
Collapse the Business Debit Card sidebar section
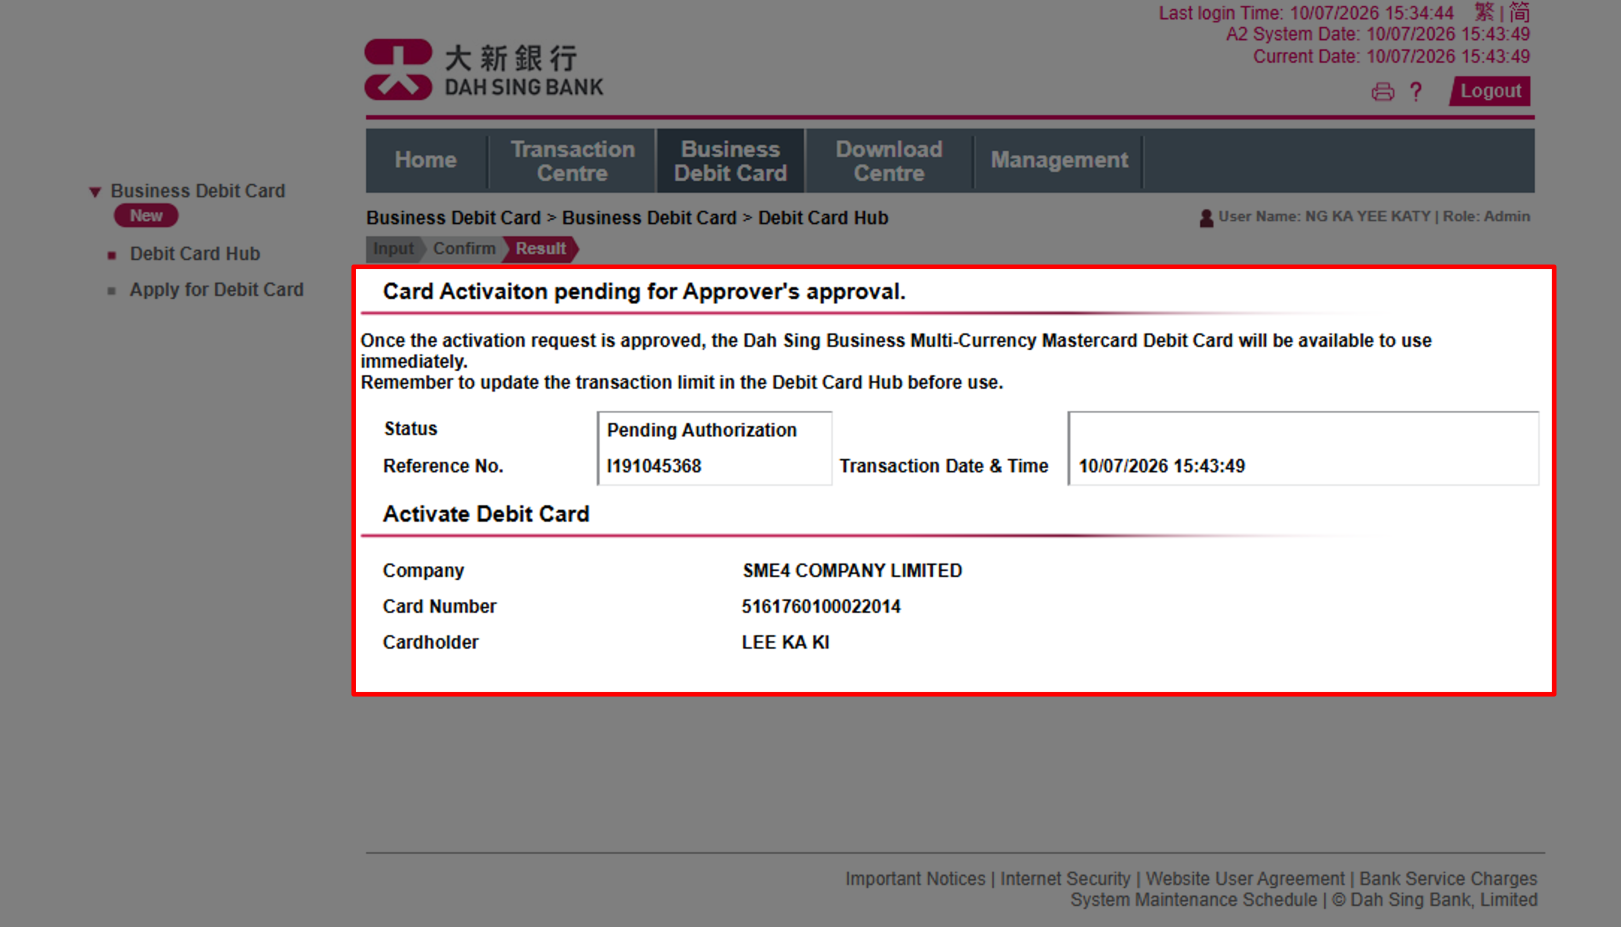(95, 190)
